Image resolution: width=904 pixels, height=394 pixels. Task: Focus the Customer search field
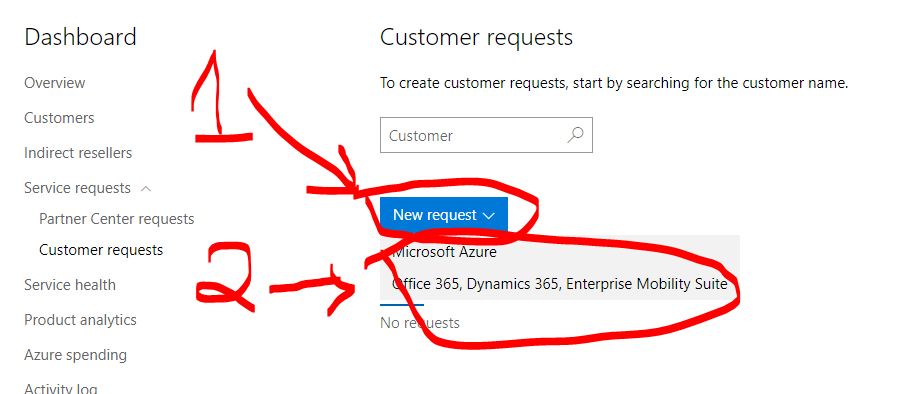[486, 135]
